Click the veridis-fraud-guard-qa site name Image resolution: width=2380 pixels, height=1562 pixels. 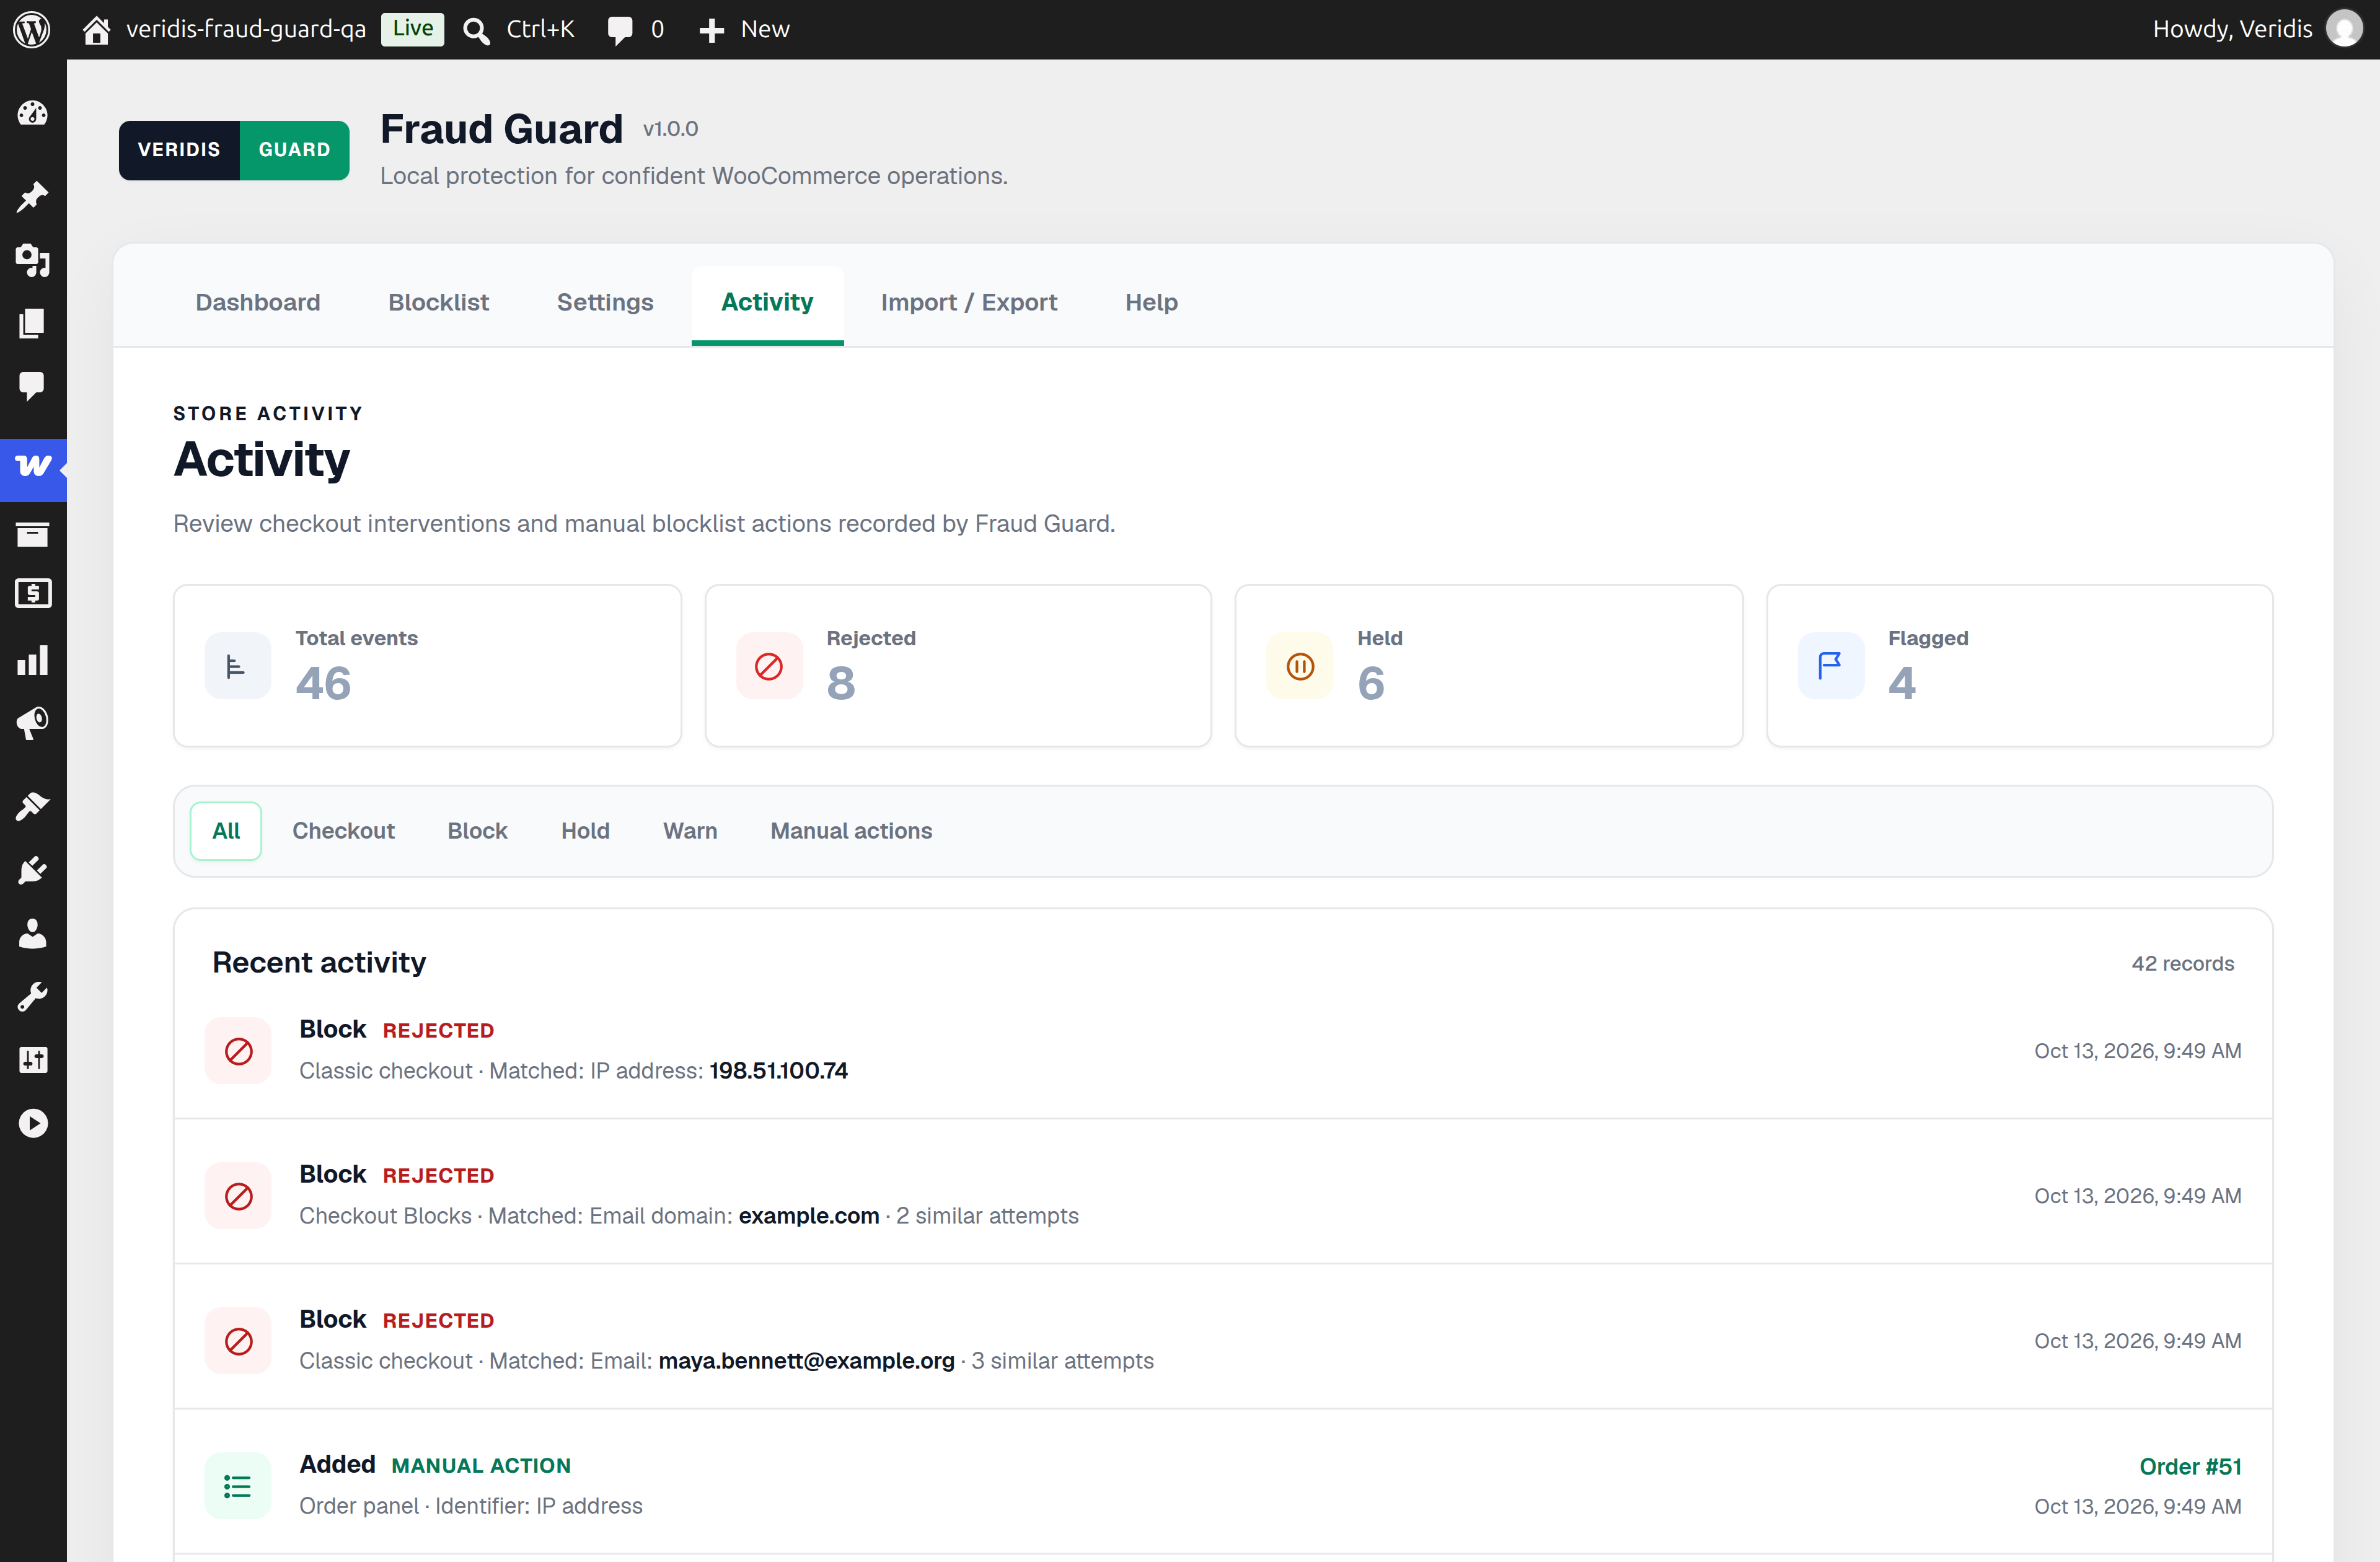pos(246,29)
